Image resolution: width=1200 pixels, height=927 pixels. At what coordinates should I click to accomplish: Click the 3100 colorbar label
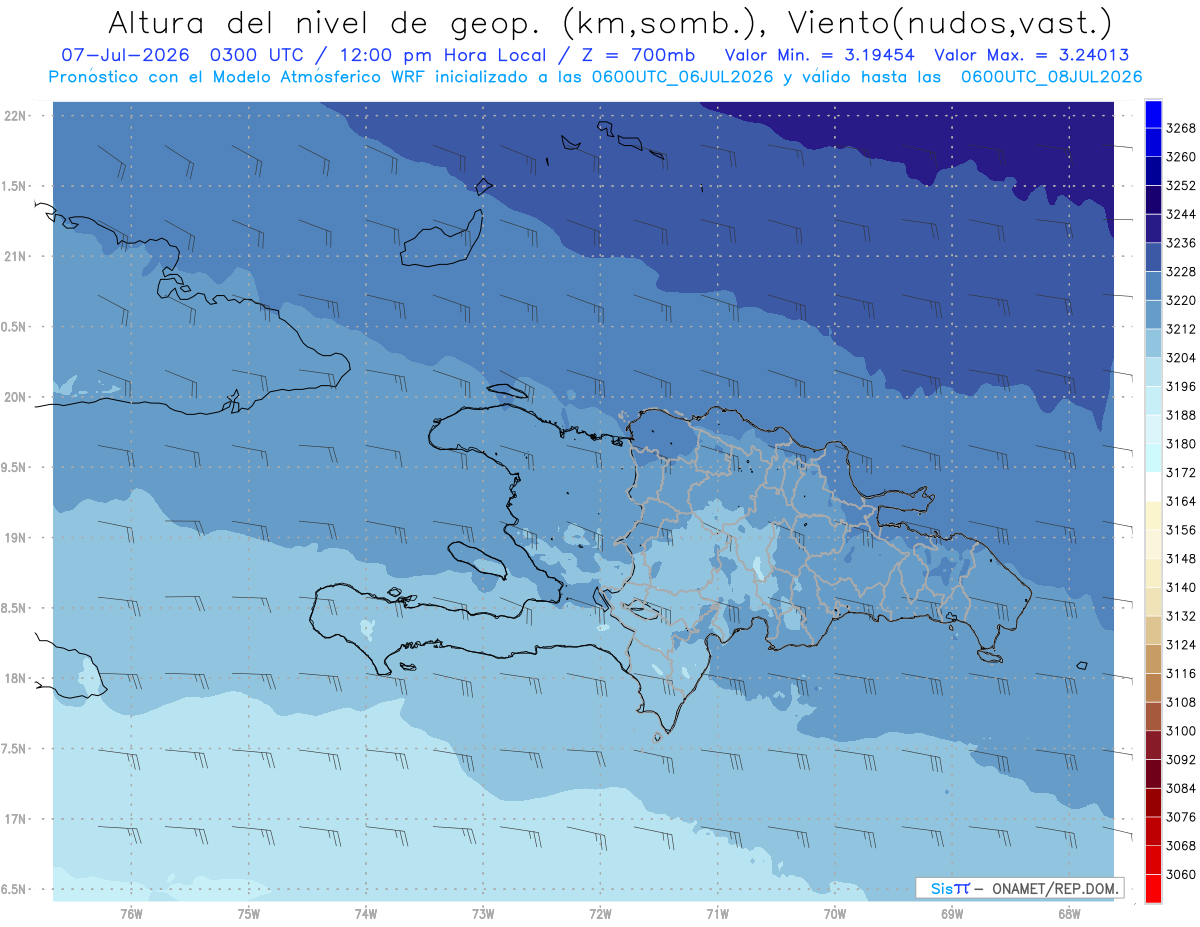coord(1181,731)
